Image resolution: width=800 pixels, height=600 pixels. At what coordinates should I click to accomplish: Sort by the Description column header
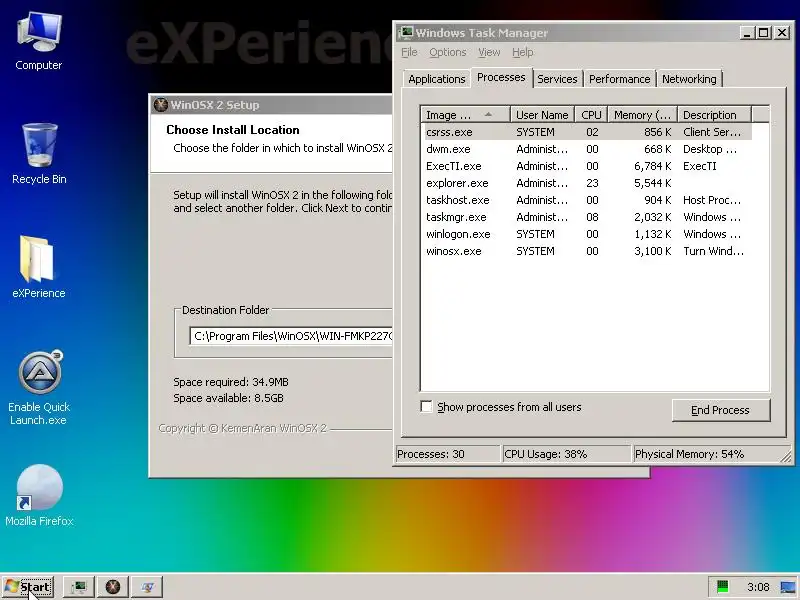click(714, 115)
